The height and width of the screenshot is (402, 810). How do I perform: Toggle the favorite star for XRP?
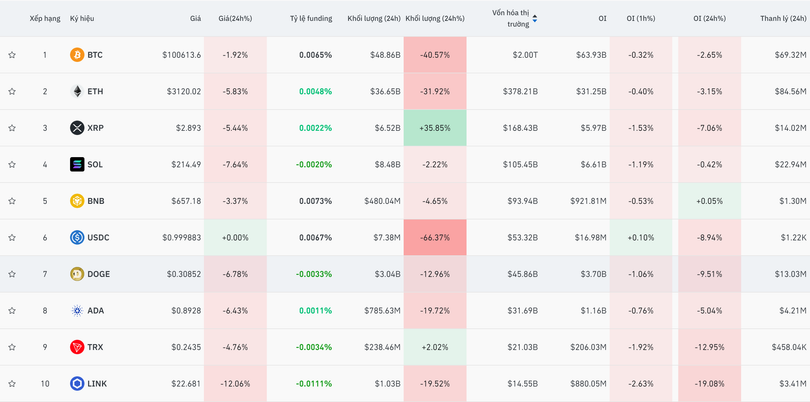point(12,128)
